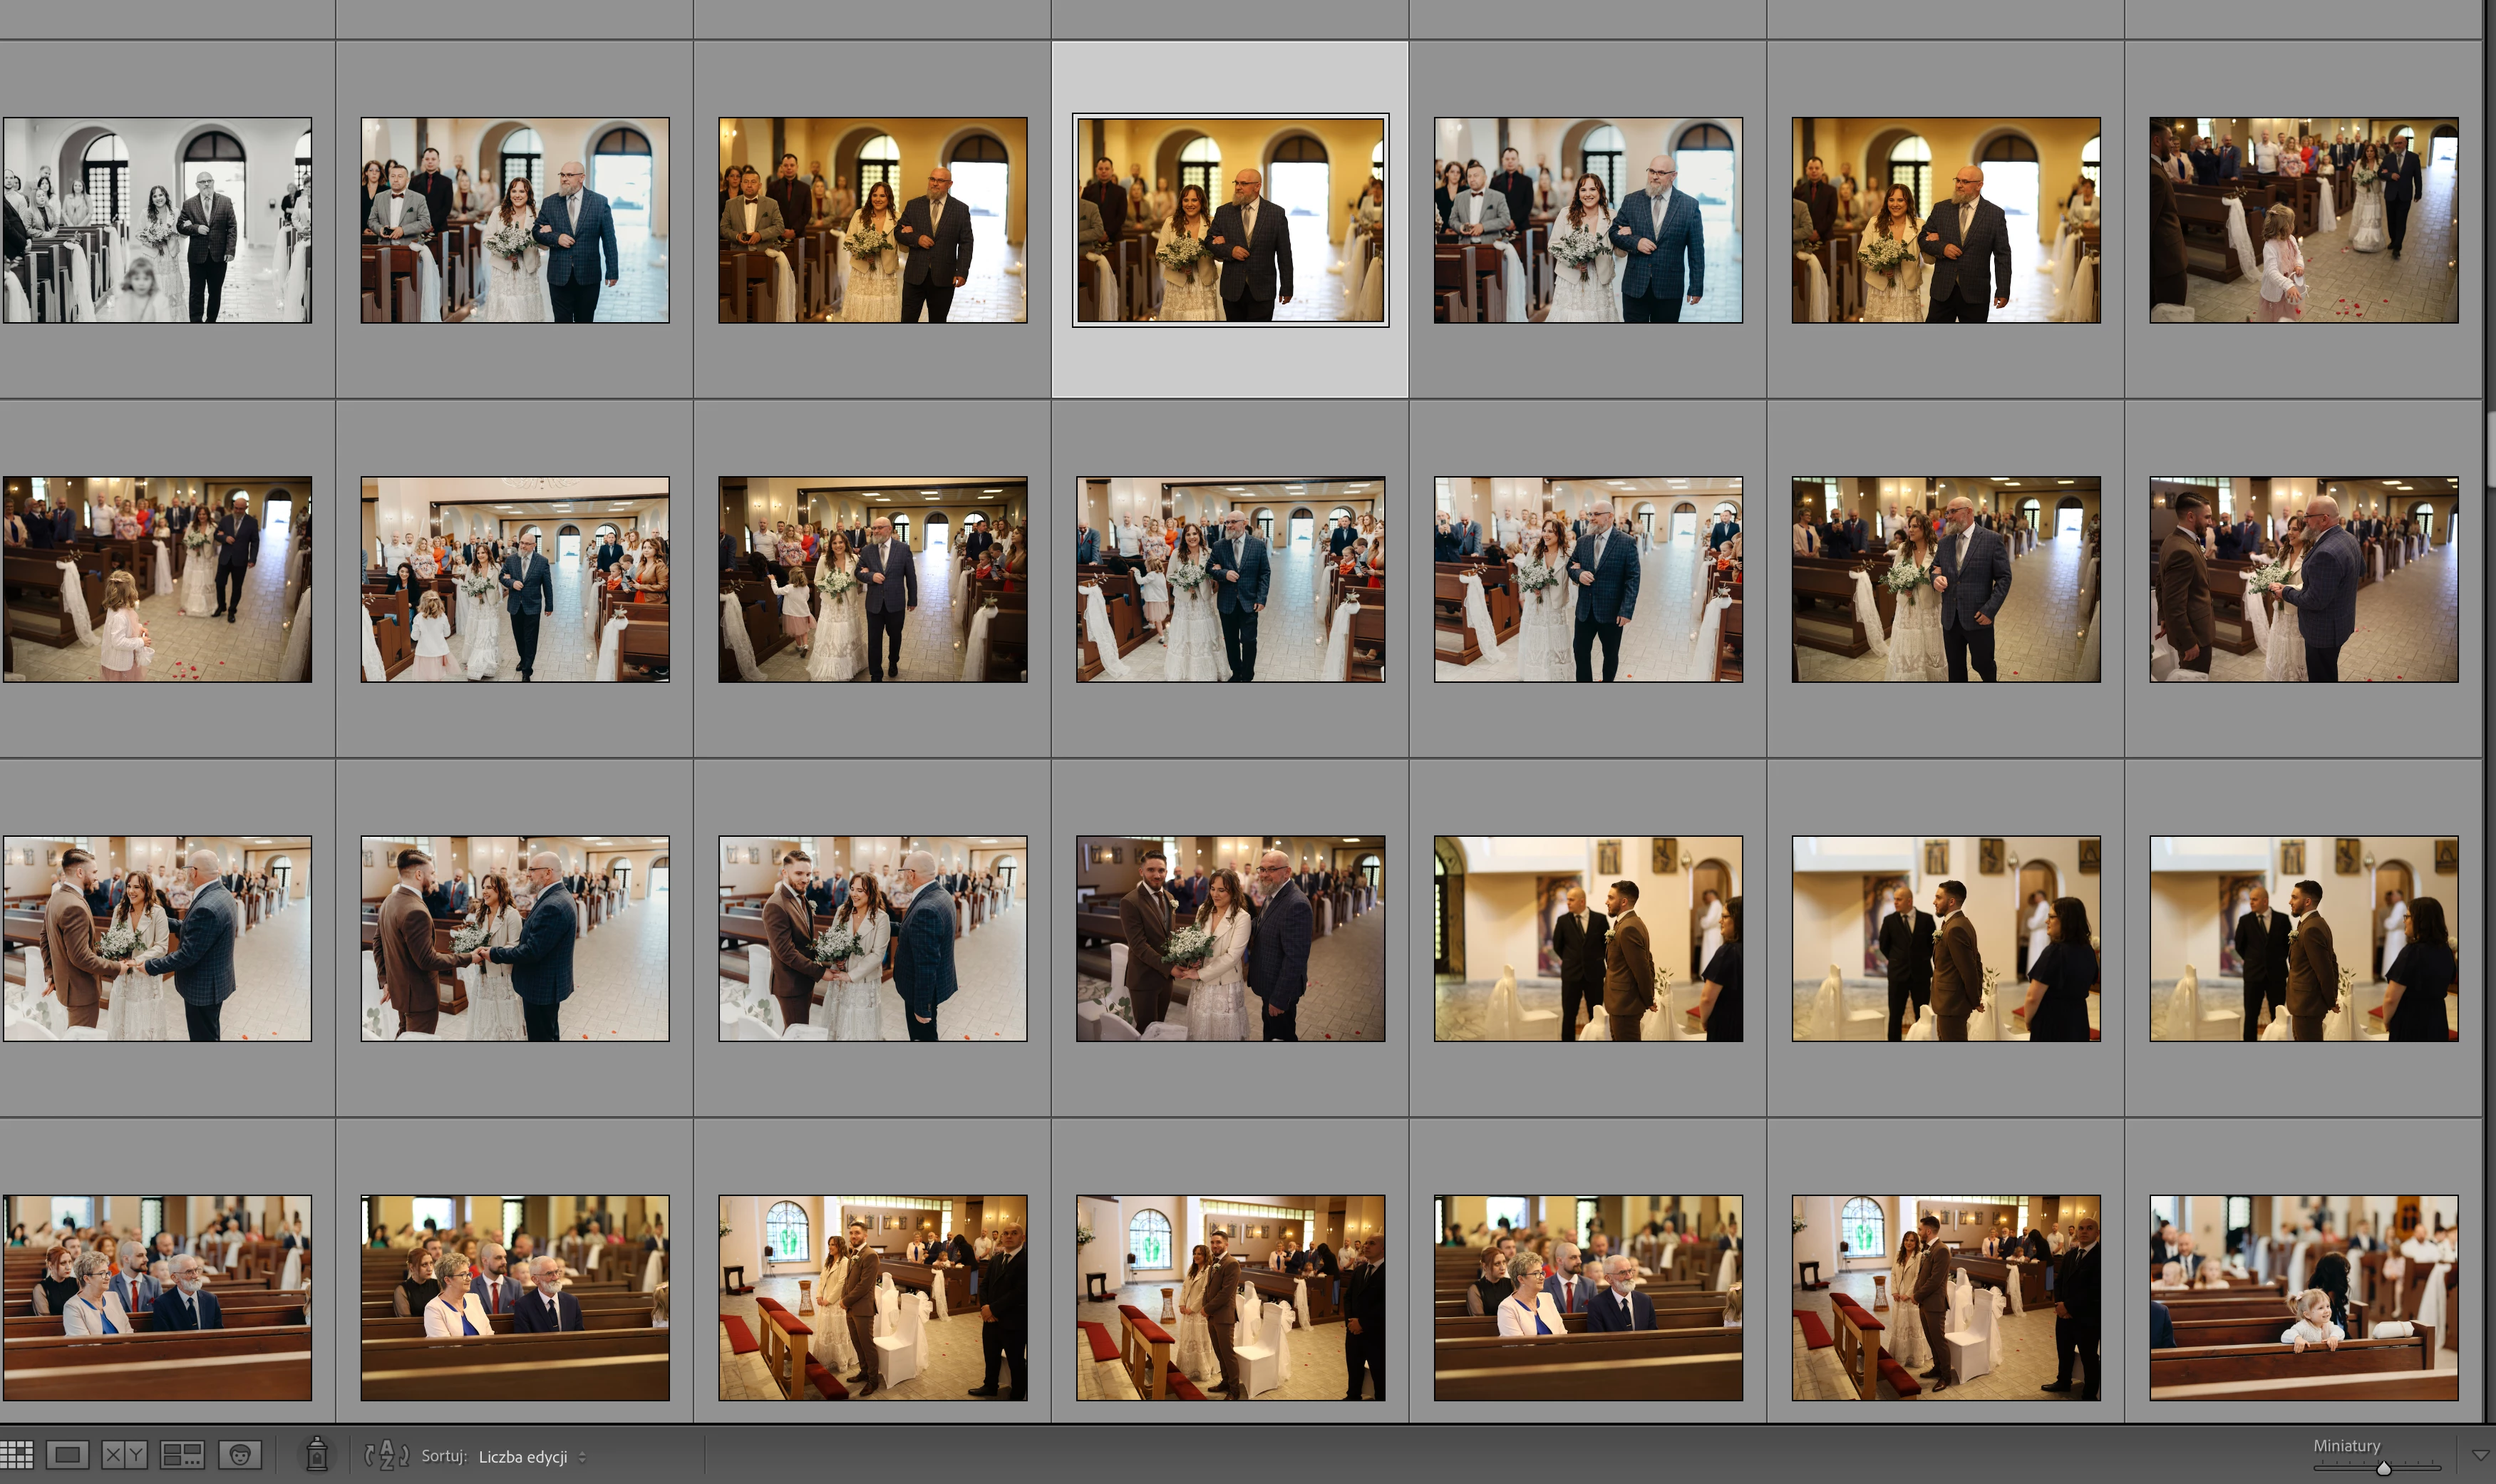Click the Sortuj label
Viewport: 2496px width, 1484px height.
(x=443, y=1456)
